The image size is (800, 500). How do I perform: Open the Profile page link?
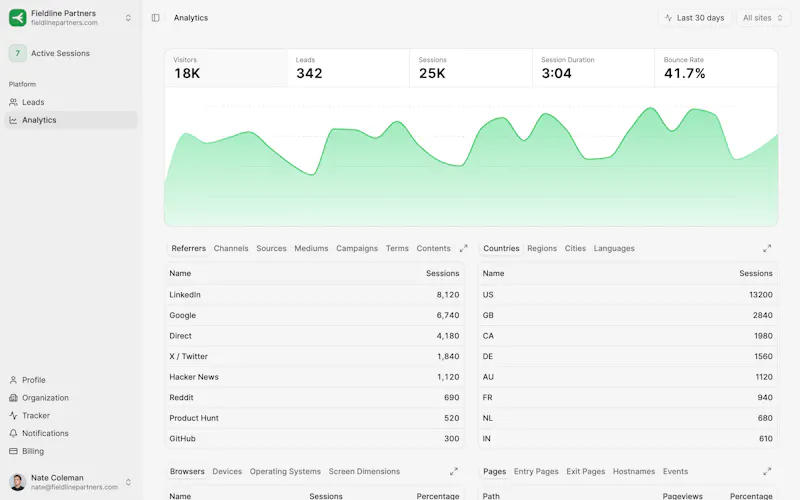click(71, 380)
